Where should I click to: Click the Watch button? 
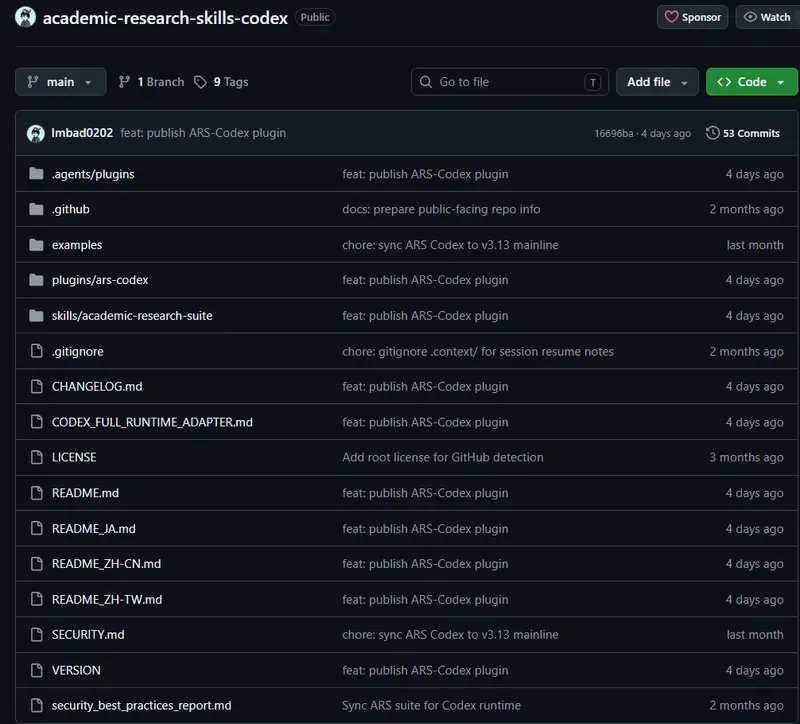pyautogui.click(x=767, y=17)
